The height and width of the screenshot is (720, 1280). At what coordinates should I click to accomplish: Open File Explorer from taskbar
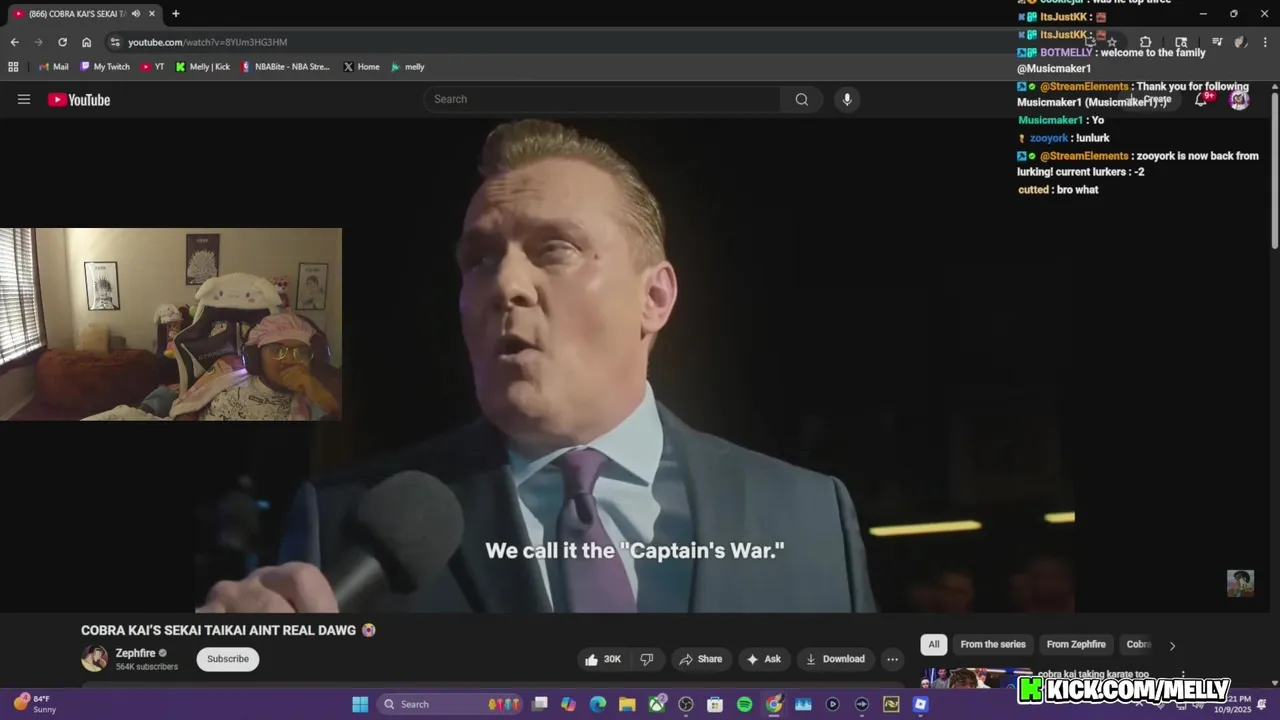(x=627, y=704)
